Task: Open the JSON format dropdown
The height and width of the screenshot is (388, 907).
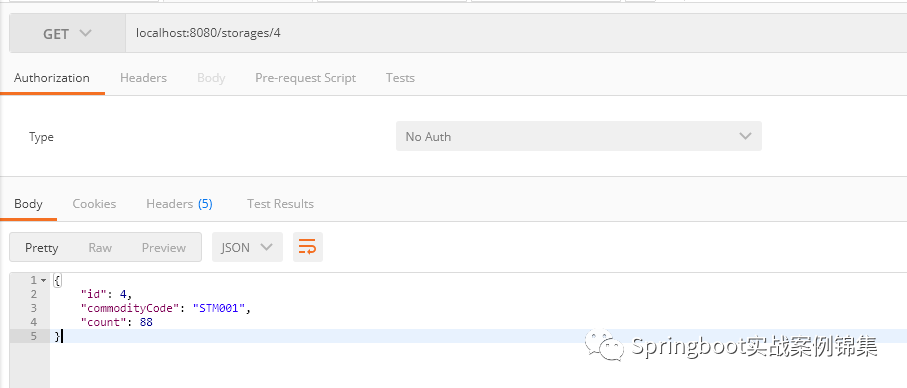Action: (247, 247)
